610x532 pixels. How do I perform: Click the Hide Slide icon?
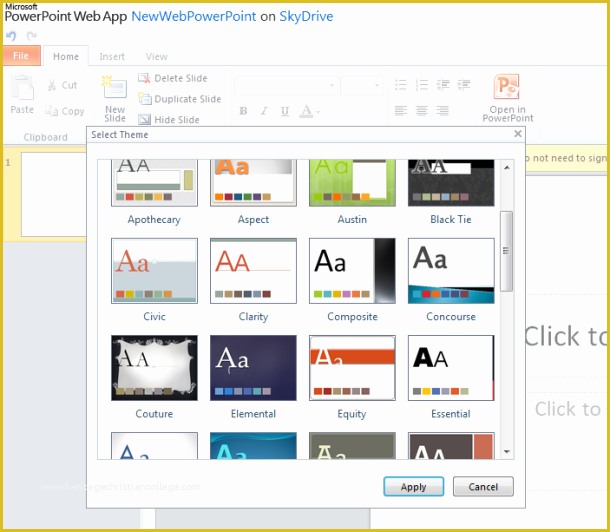144,119
